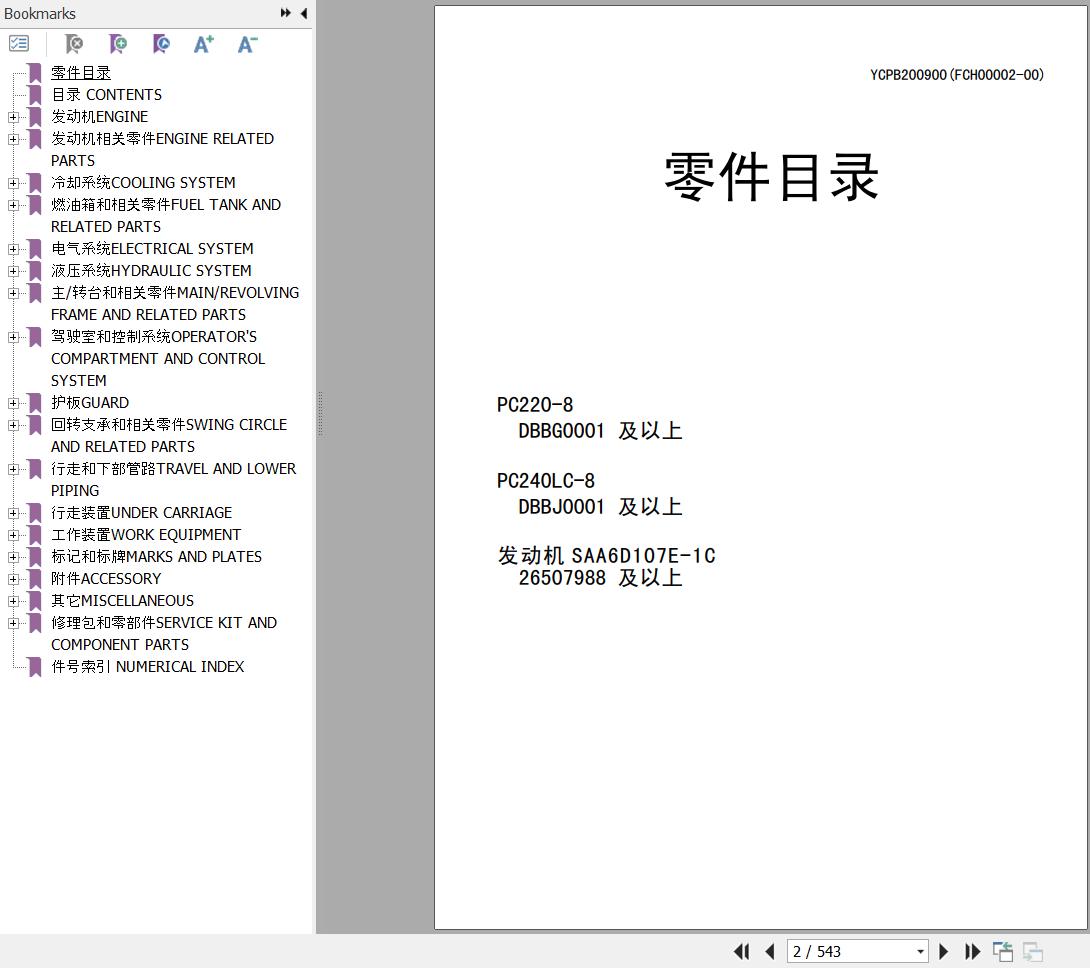Go to the previous page

click(770, 951)
